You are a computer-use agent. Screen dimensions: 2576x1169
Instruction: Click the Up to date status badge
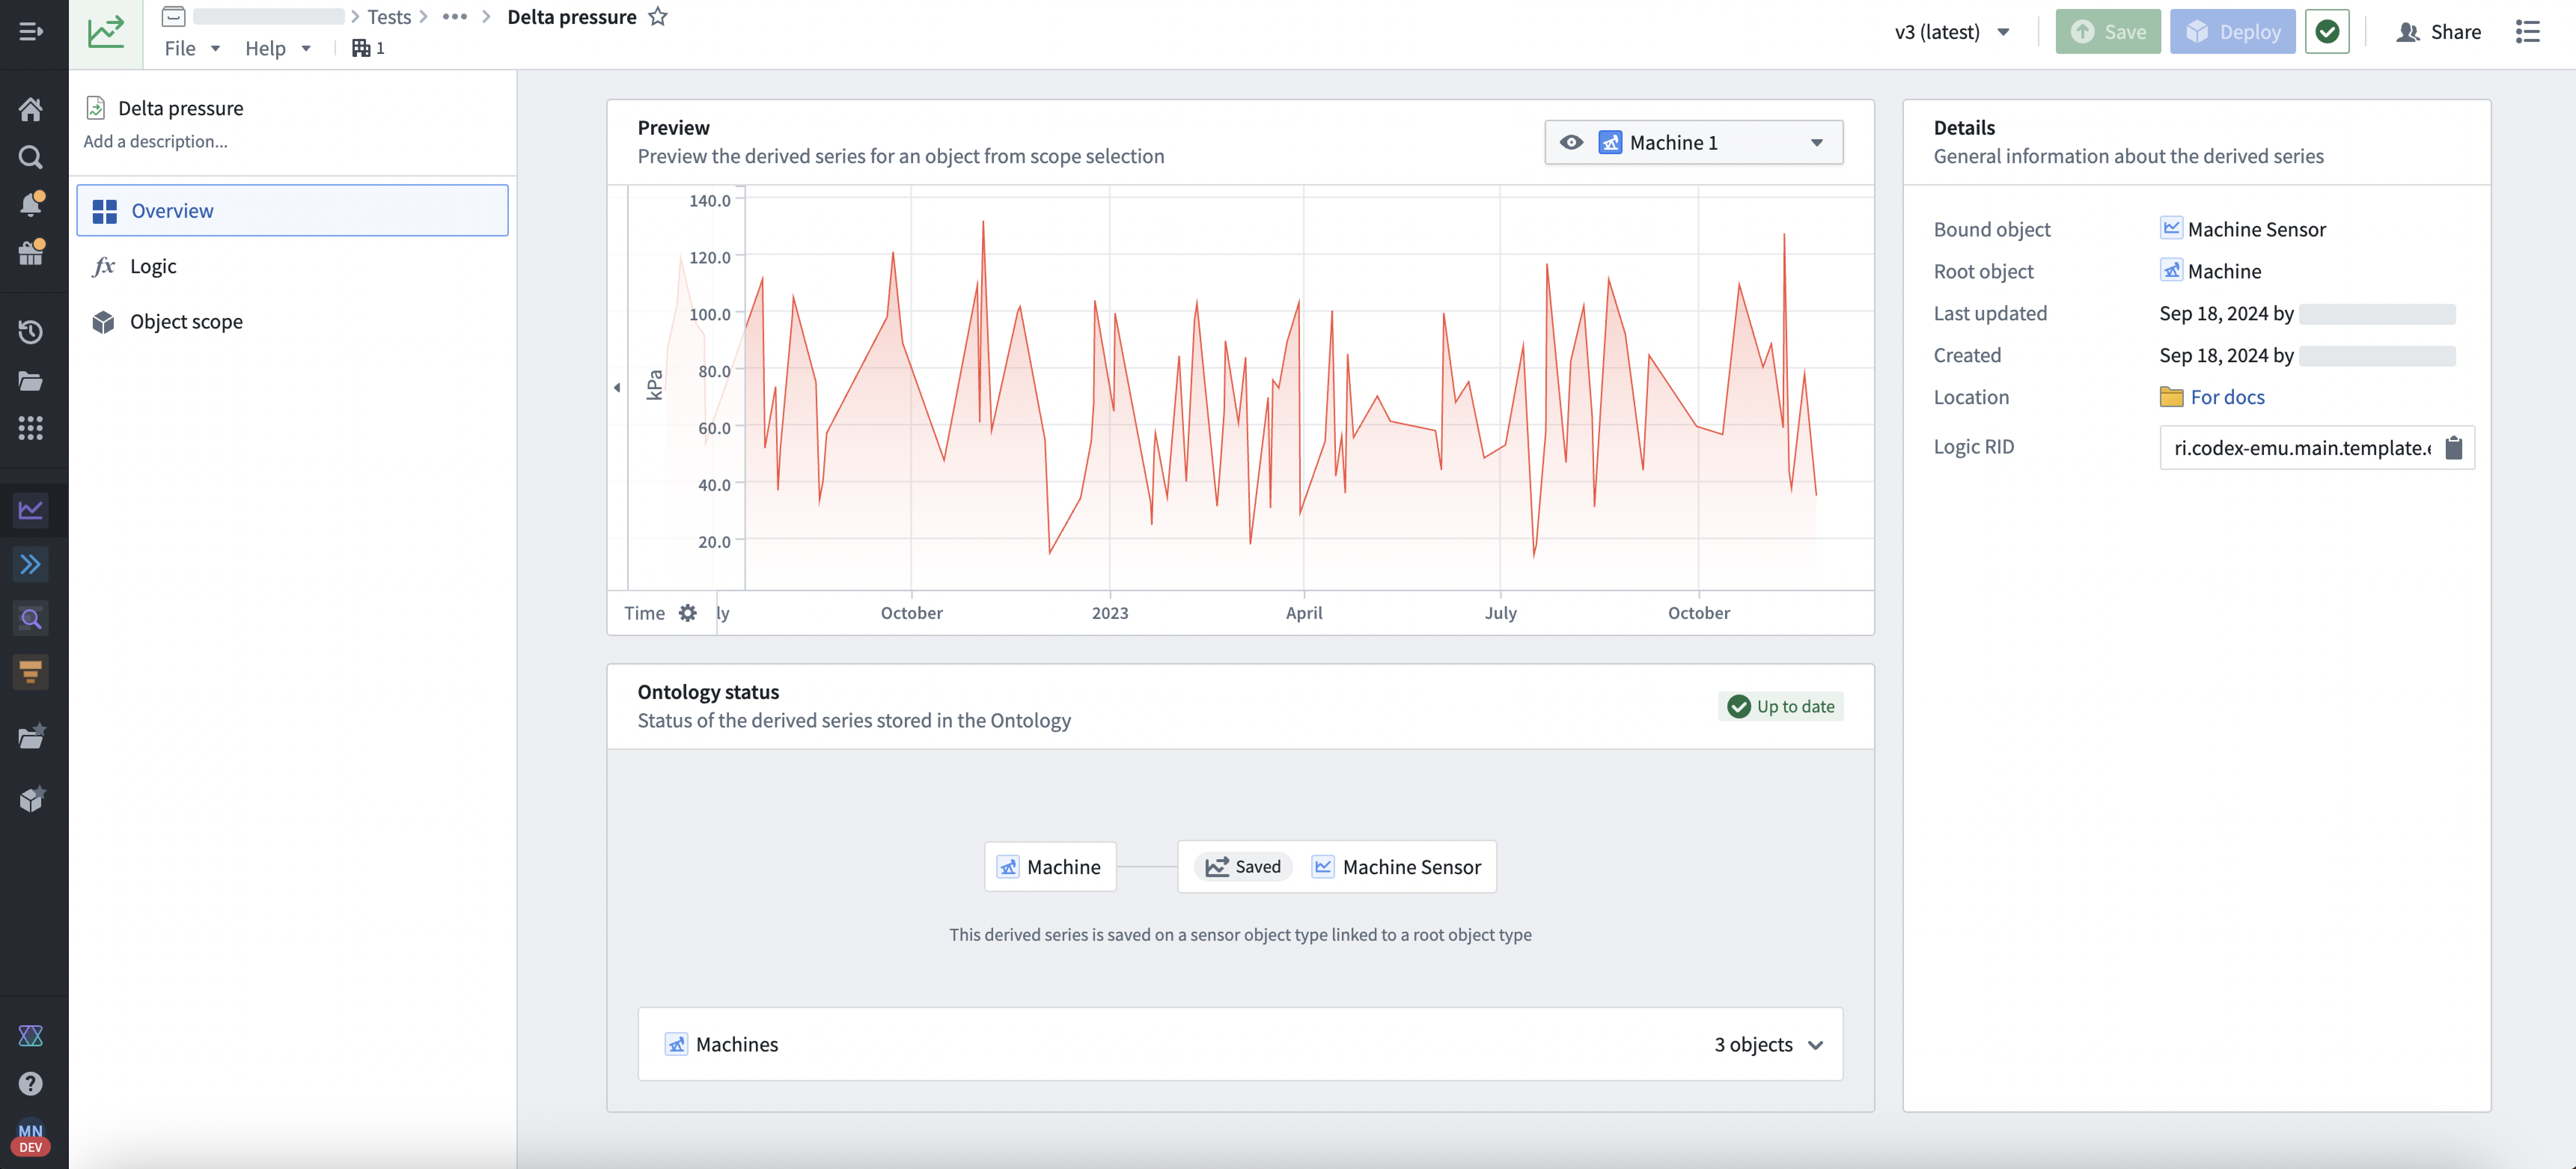click(1781, 706)
